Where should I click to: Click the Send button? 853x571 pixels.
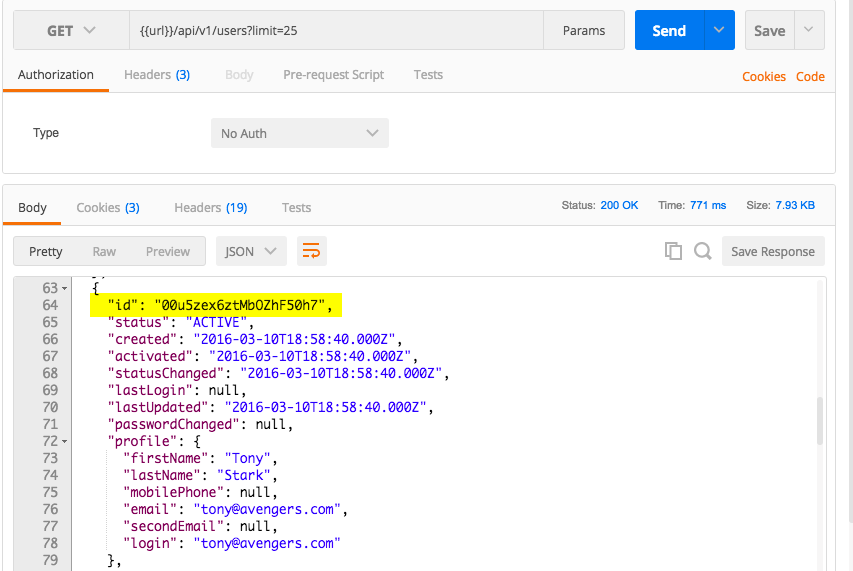(669, 31)
